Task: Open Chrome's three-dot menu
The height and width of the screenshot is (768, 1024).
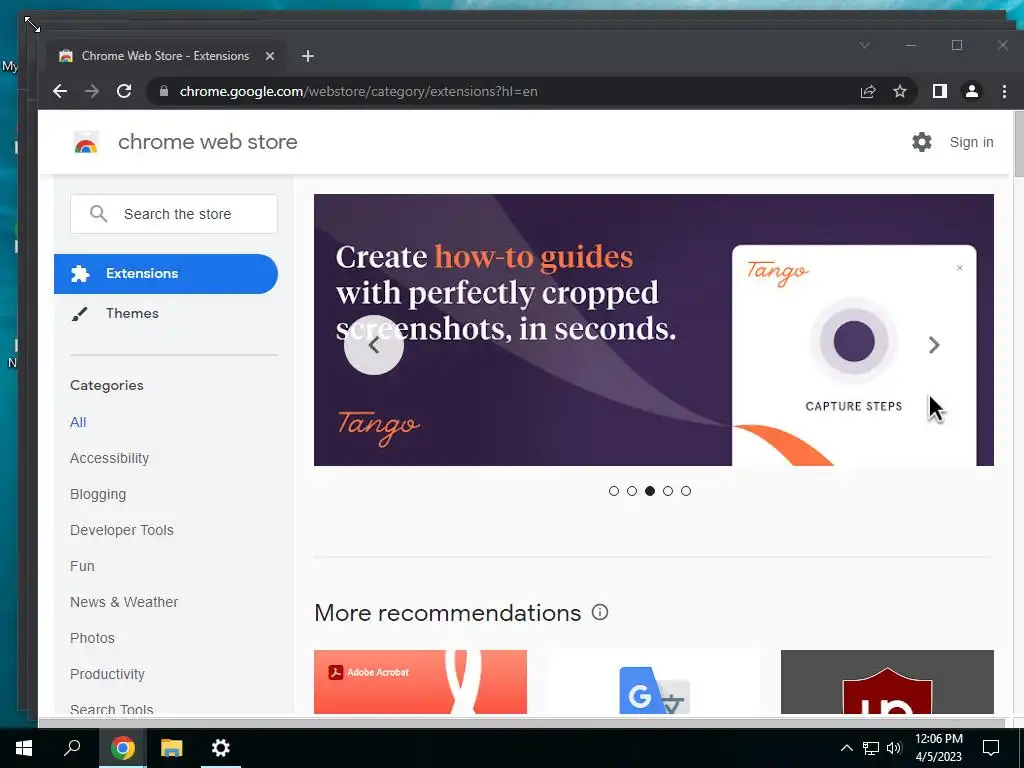Action: (1004, 91)
